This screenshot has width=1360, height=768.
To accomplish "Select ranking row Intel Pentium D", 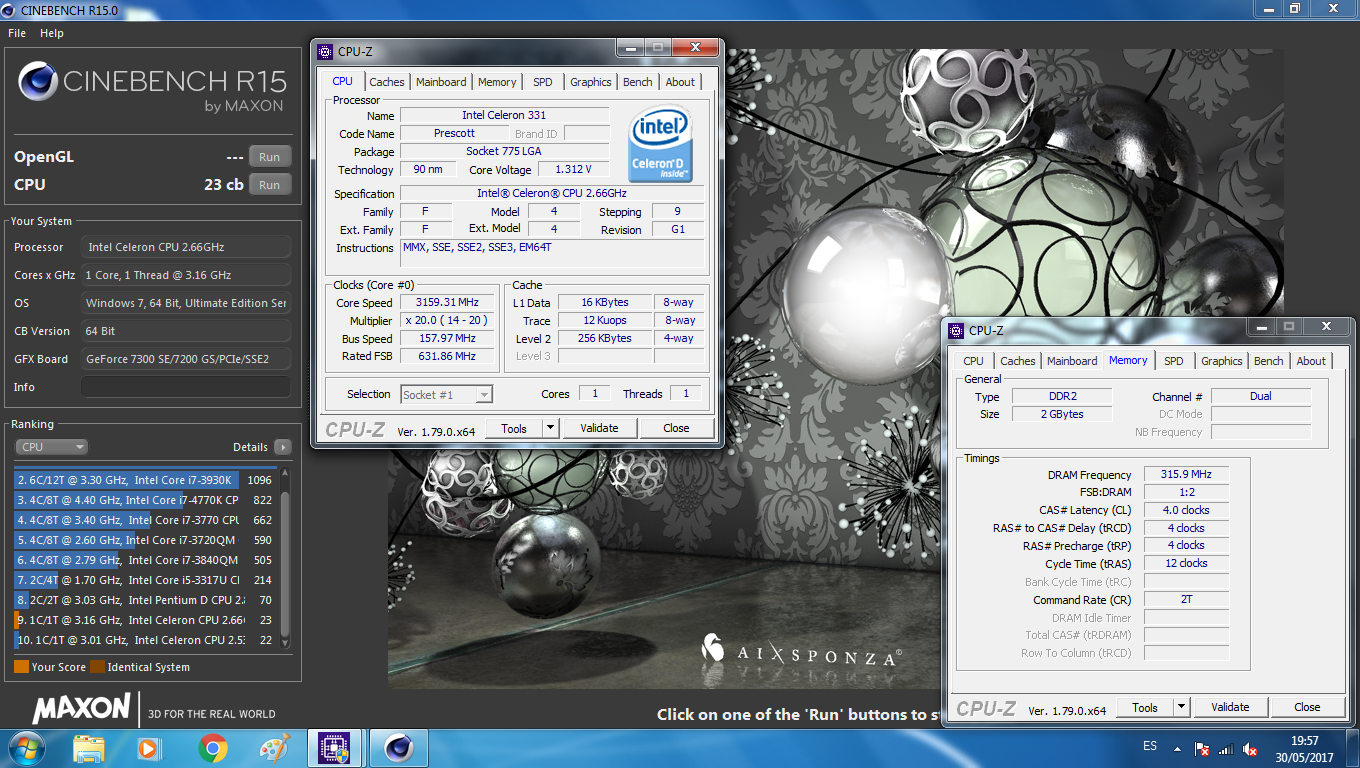I will 145,600.
